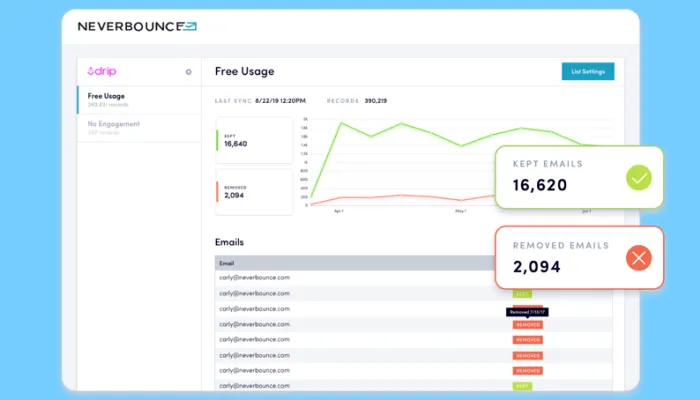Image resolution: width=700 pixels, height=400 pixels.
Task: Click the Free Usage page title
Action: (245, 71)
